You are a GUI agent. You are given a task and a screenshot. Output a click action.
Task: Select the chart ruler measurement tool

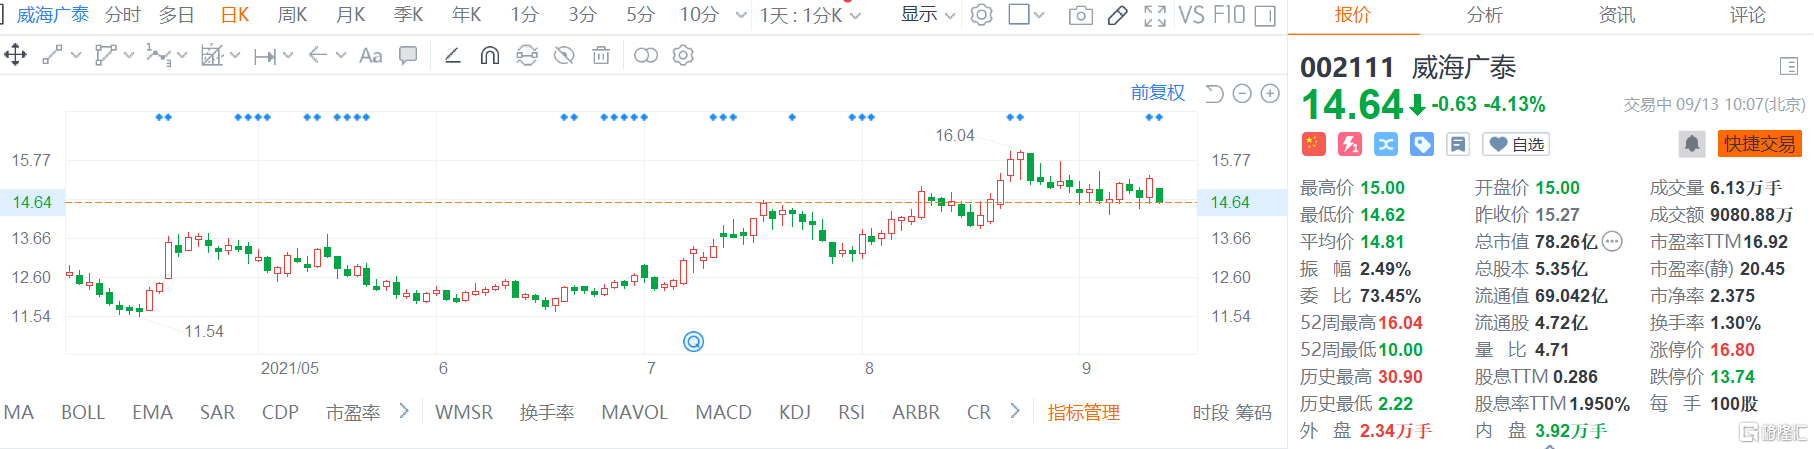(x=211, y=55)
